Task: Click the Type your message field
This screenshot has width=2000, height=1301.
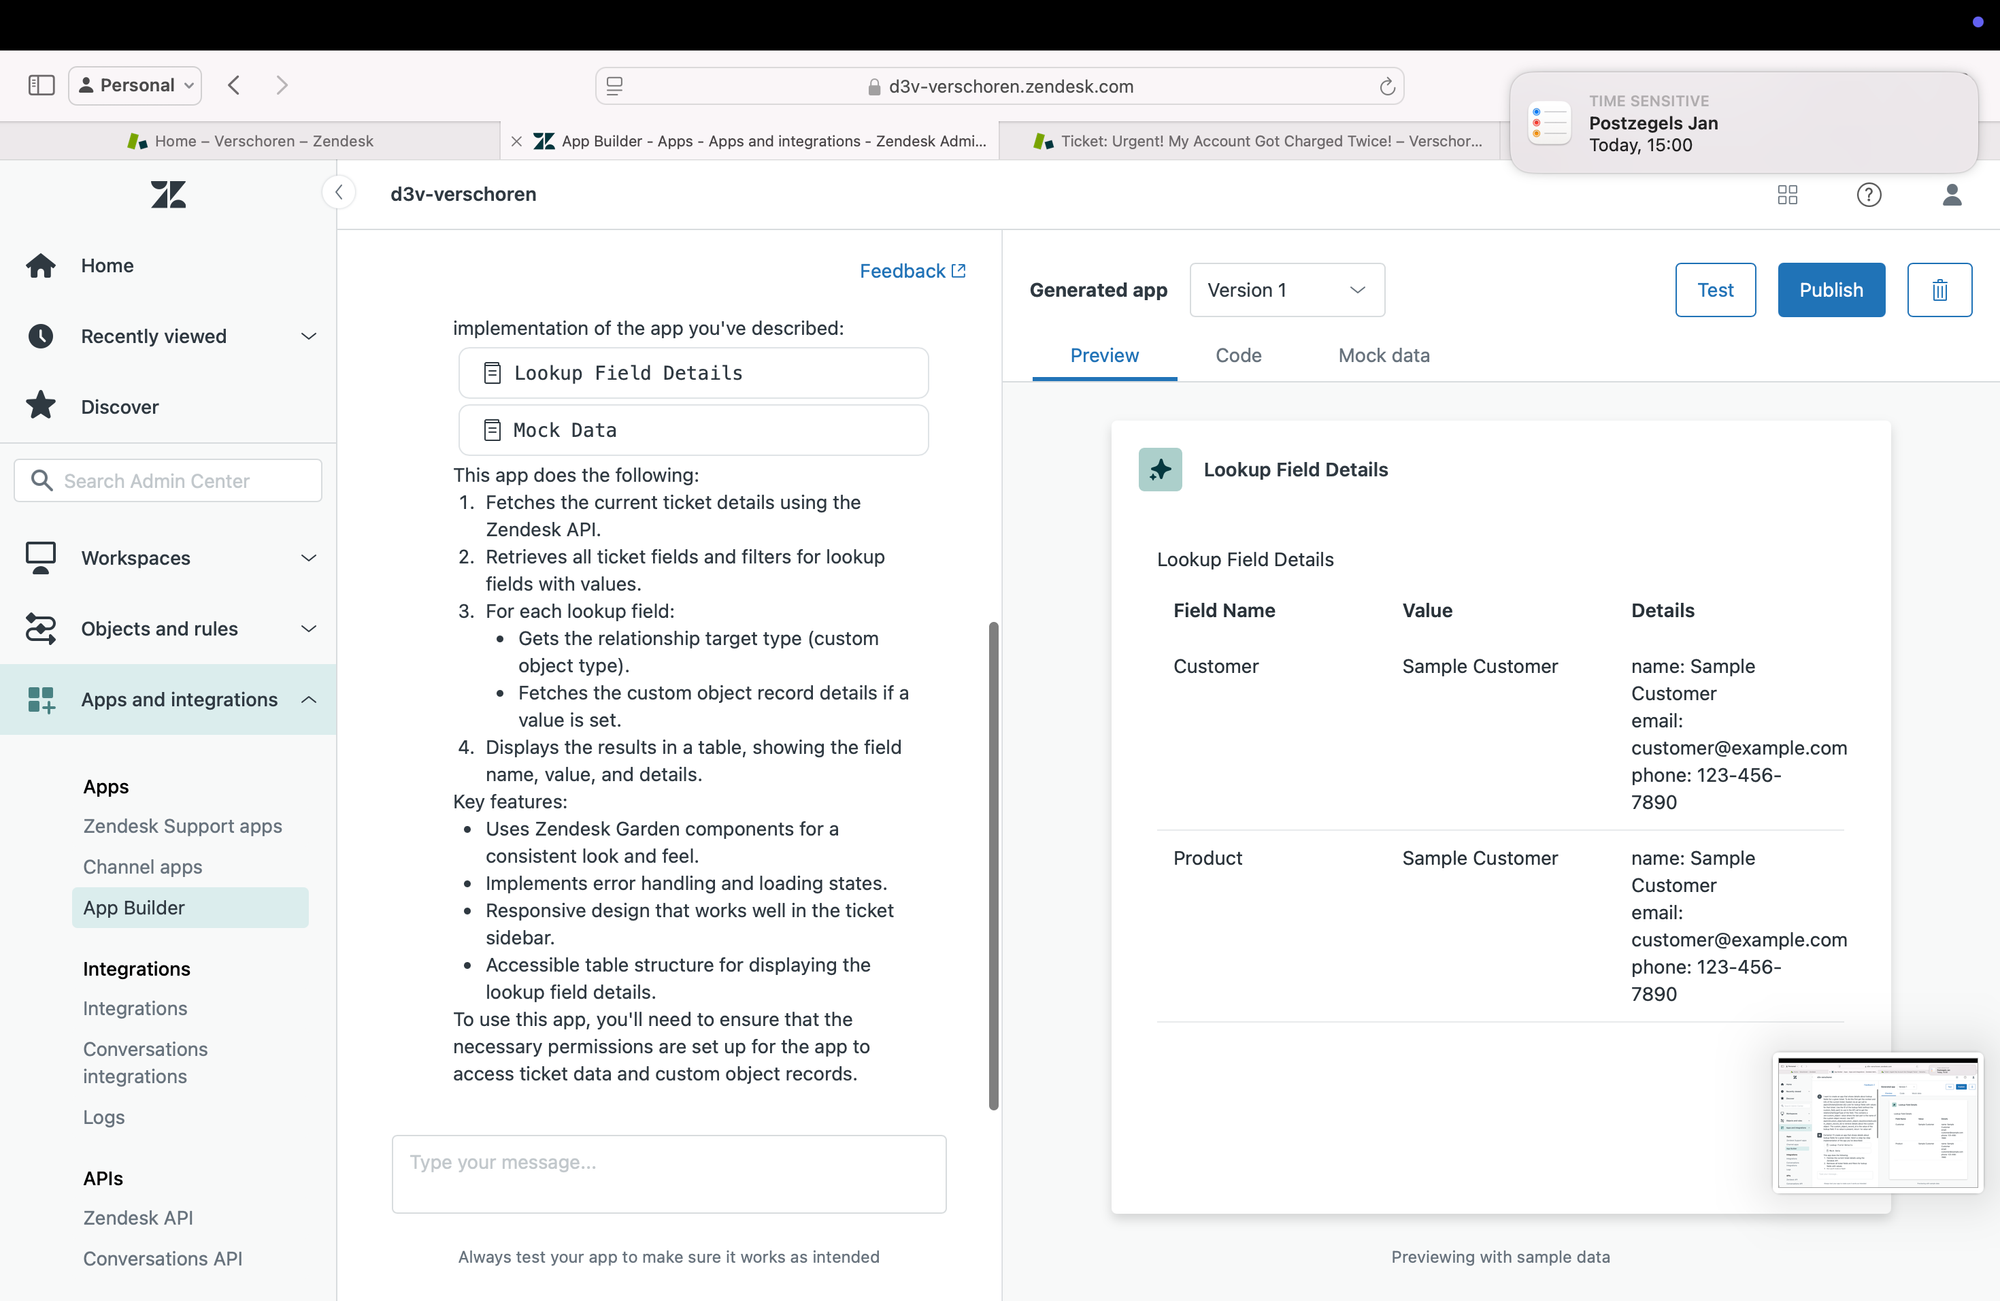Action: click(x=669, y=1174)
